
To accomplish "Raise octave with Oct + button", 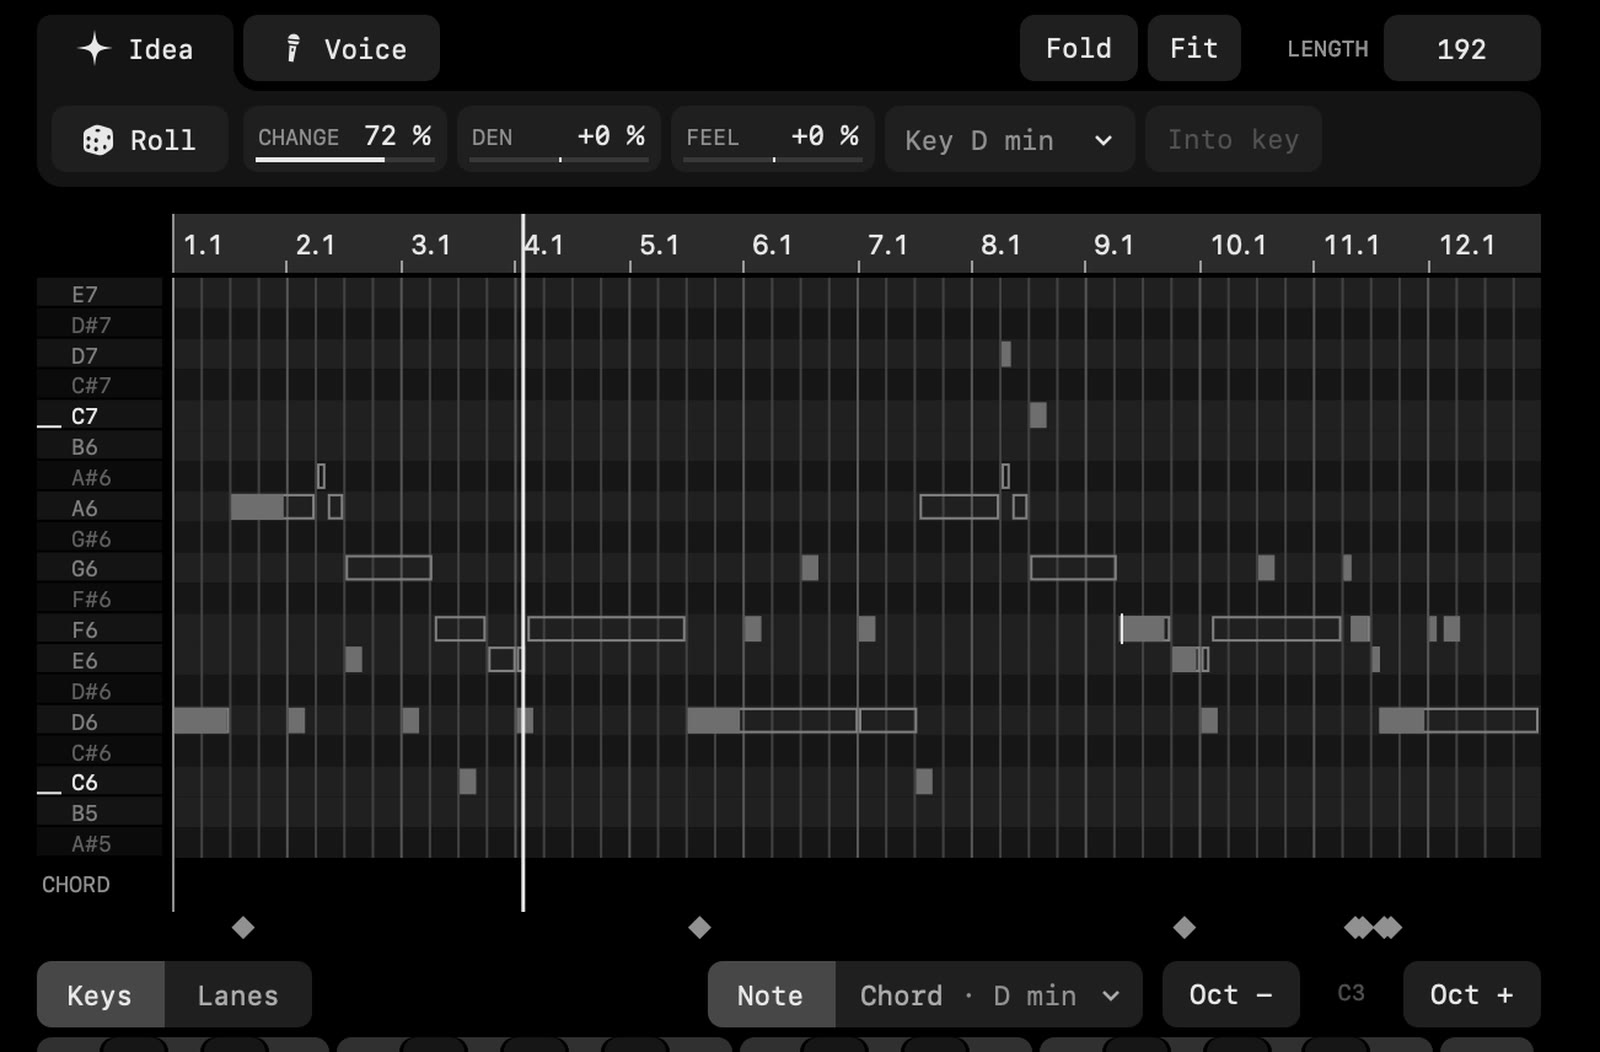I will coord(1471,994).
